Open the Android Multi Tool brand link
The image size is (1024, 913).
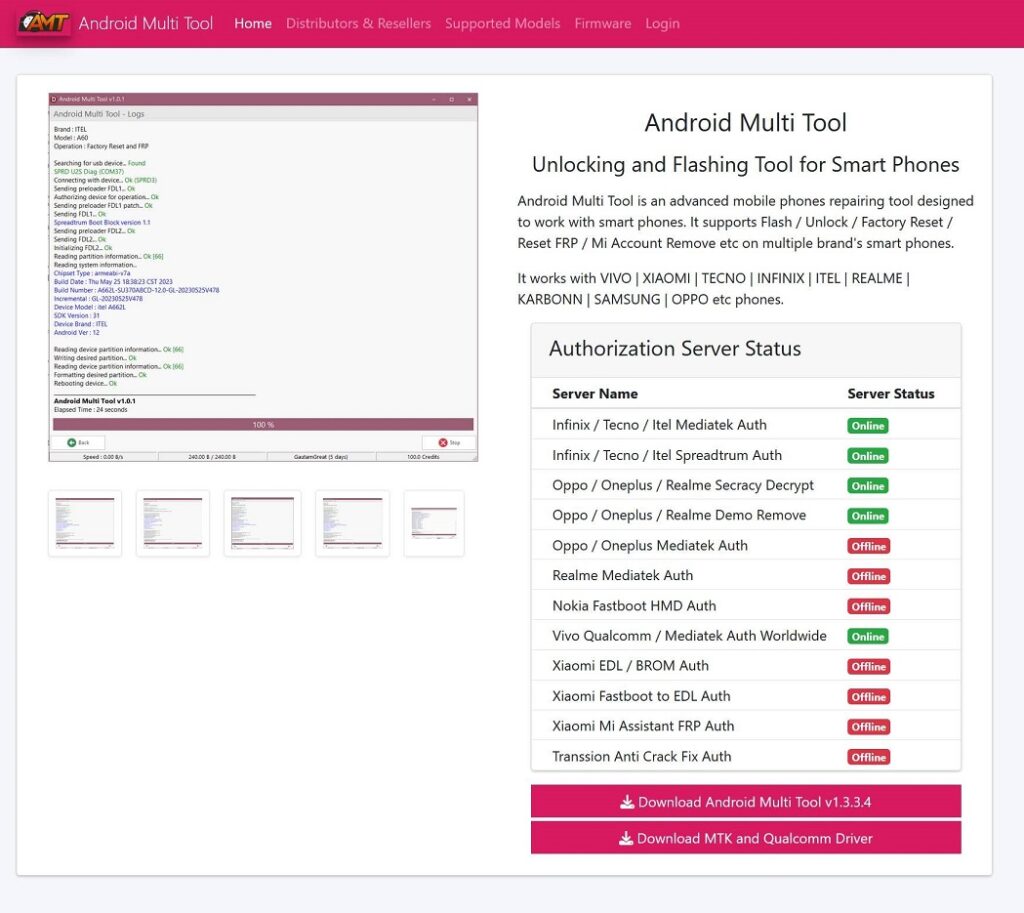146,24
